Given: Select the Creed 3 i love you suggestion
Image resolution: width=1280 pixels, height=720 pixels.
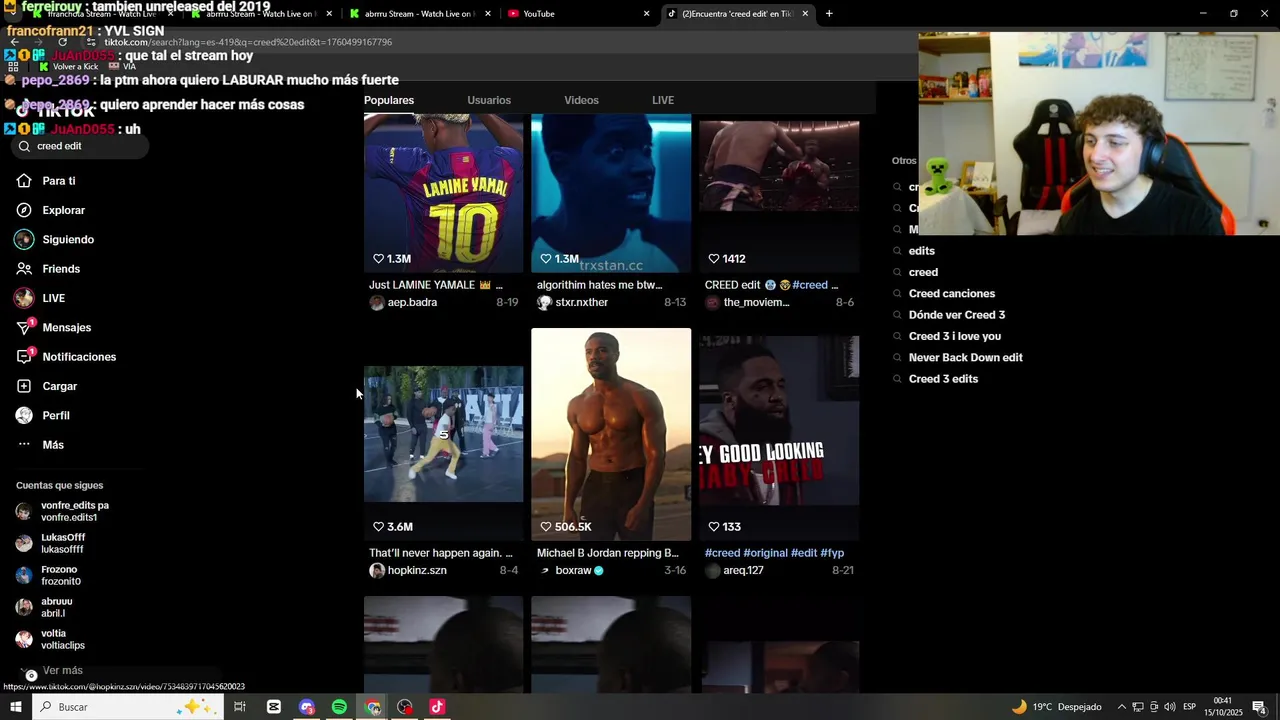Looking at the screenshot, I should click(x=955, y=337).
